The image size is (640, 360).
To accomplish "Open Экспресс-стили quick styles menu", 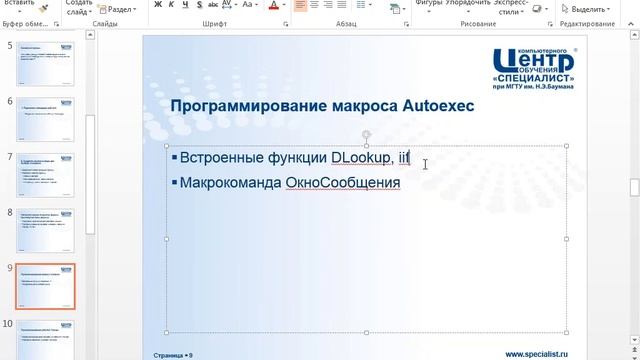I will click(x=511, y=7).
